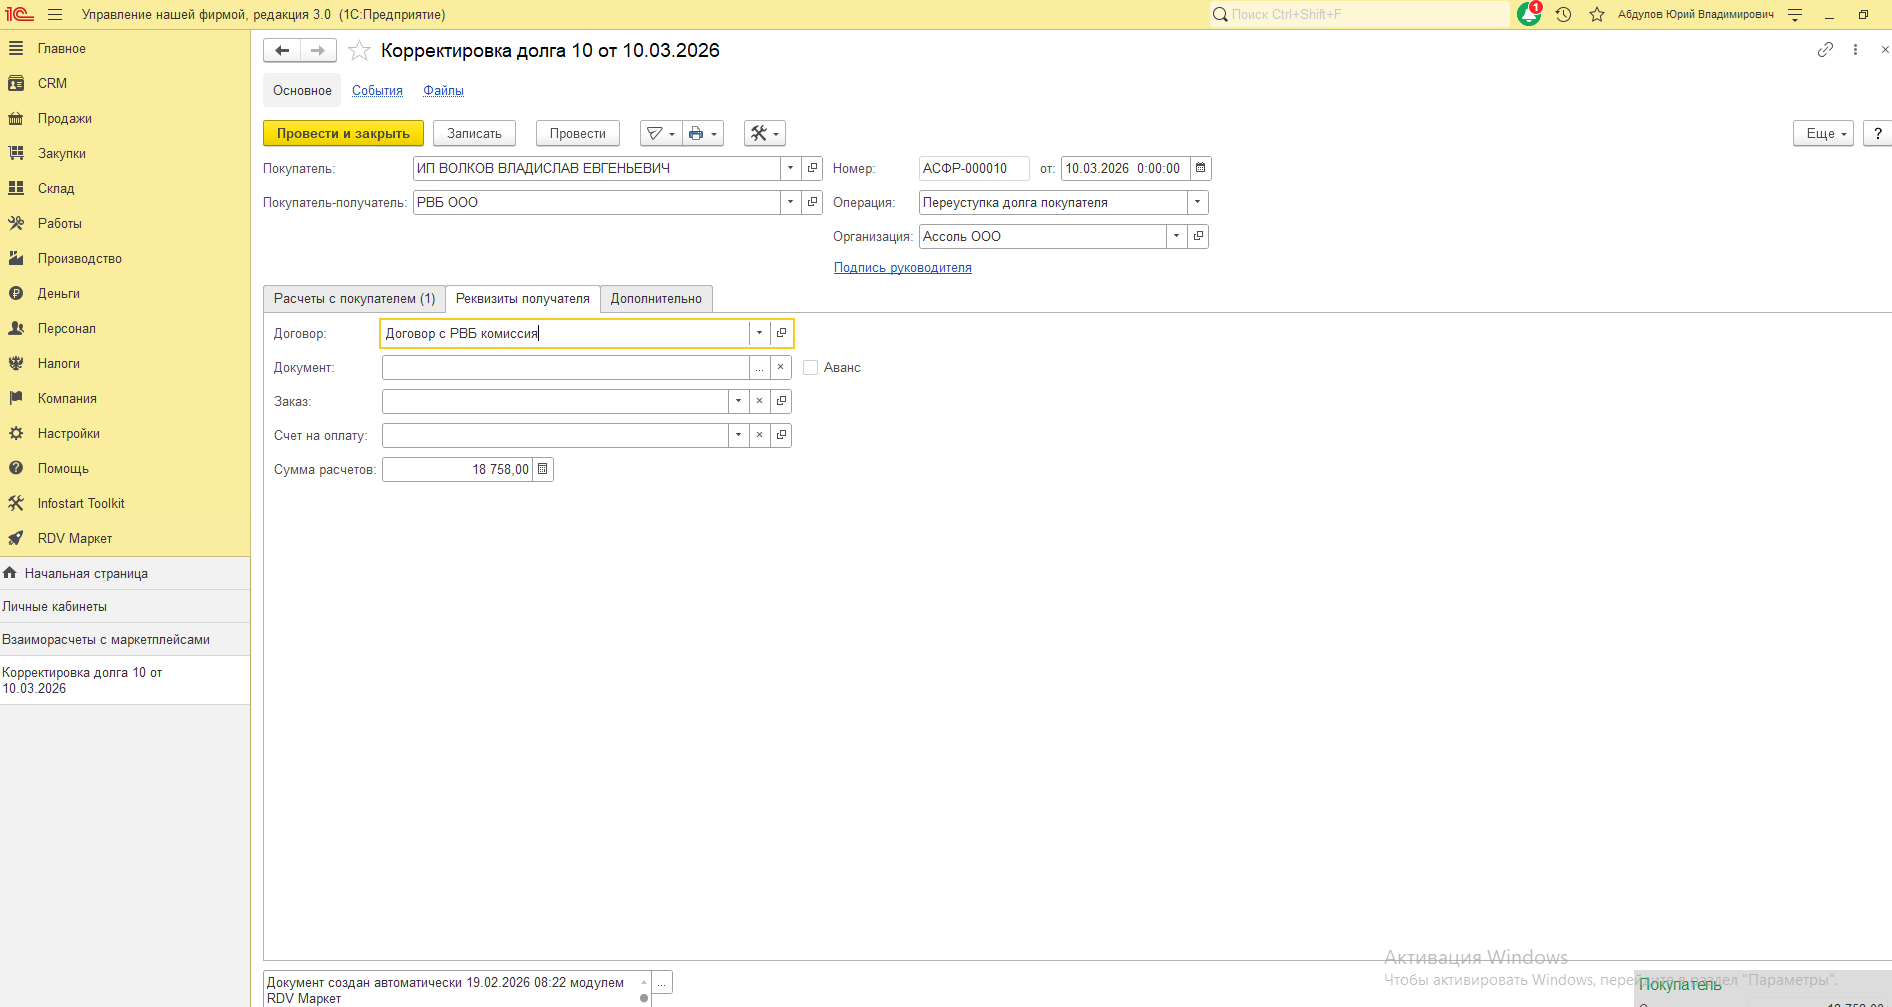Click the Записать button
This screenshot has height=1007, width=1892.
(474, 133)
